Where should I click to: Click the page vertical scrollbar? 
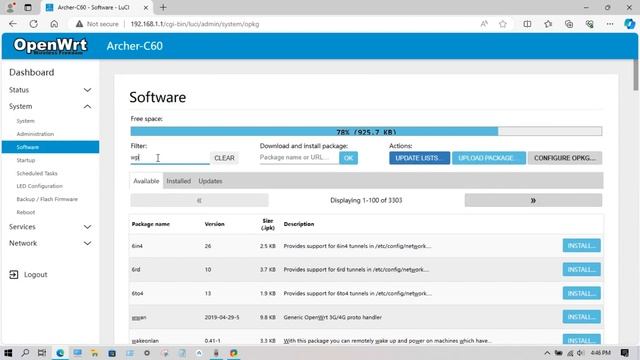(636, 75)
